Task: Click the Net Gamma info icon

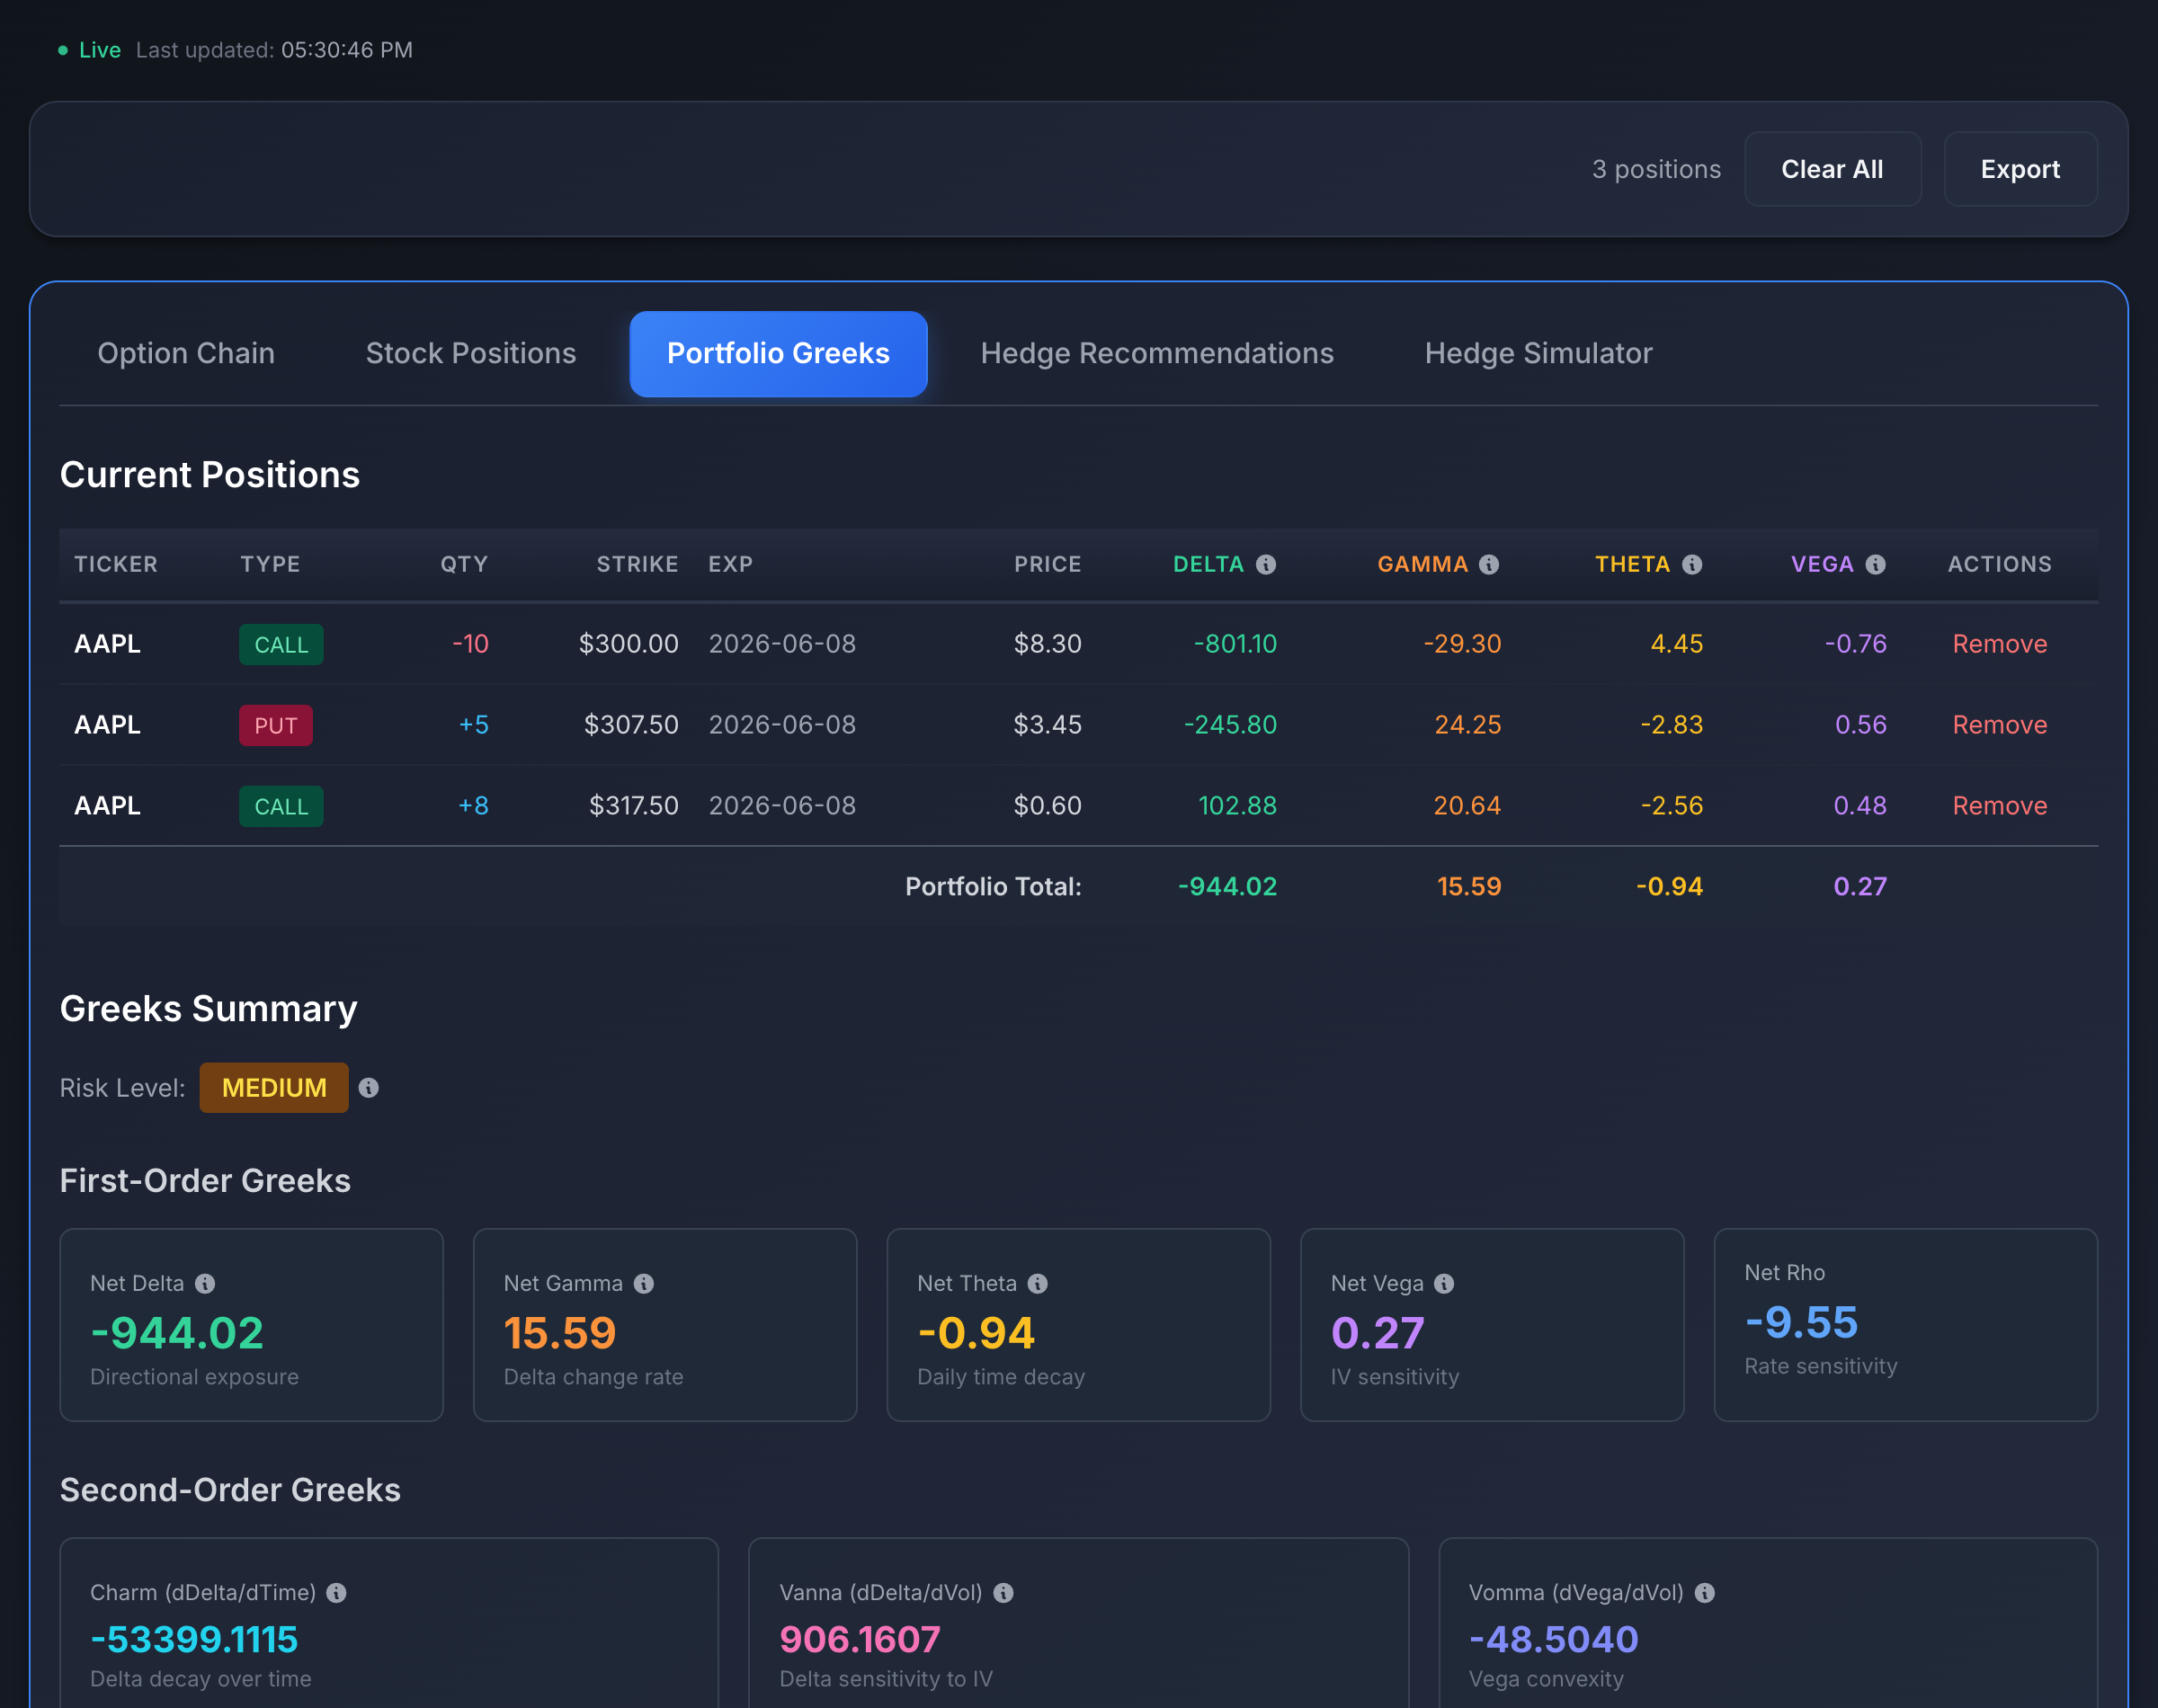Action: pyautogui.click(x=644, y=1283)
